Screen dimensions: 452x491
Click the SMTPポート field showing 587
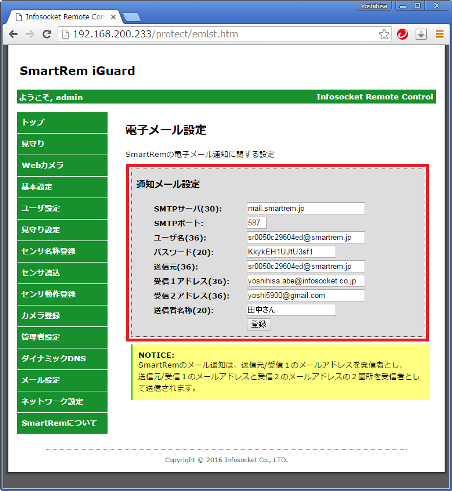[257, 223]
